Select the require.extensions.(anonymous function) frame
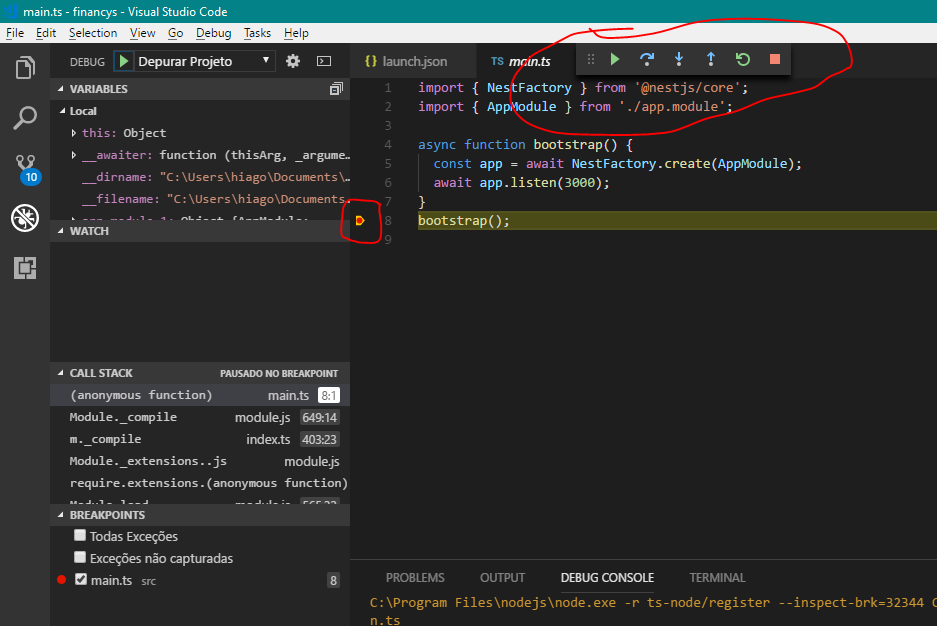 200,483
